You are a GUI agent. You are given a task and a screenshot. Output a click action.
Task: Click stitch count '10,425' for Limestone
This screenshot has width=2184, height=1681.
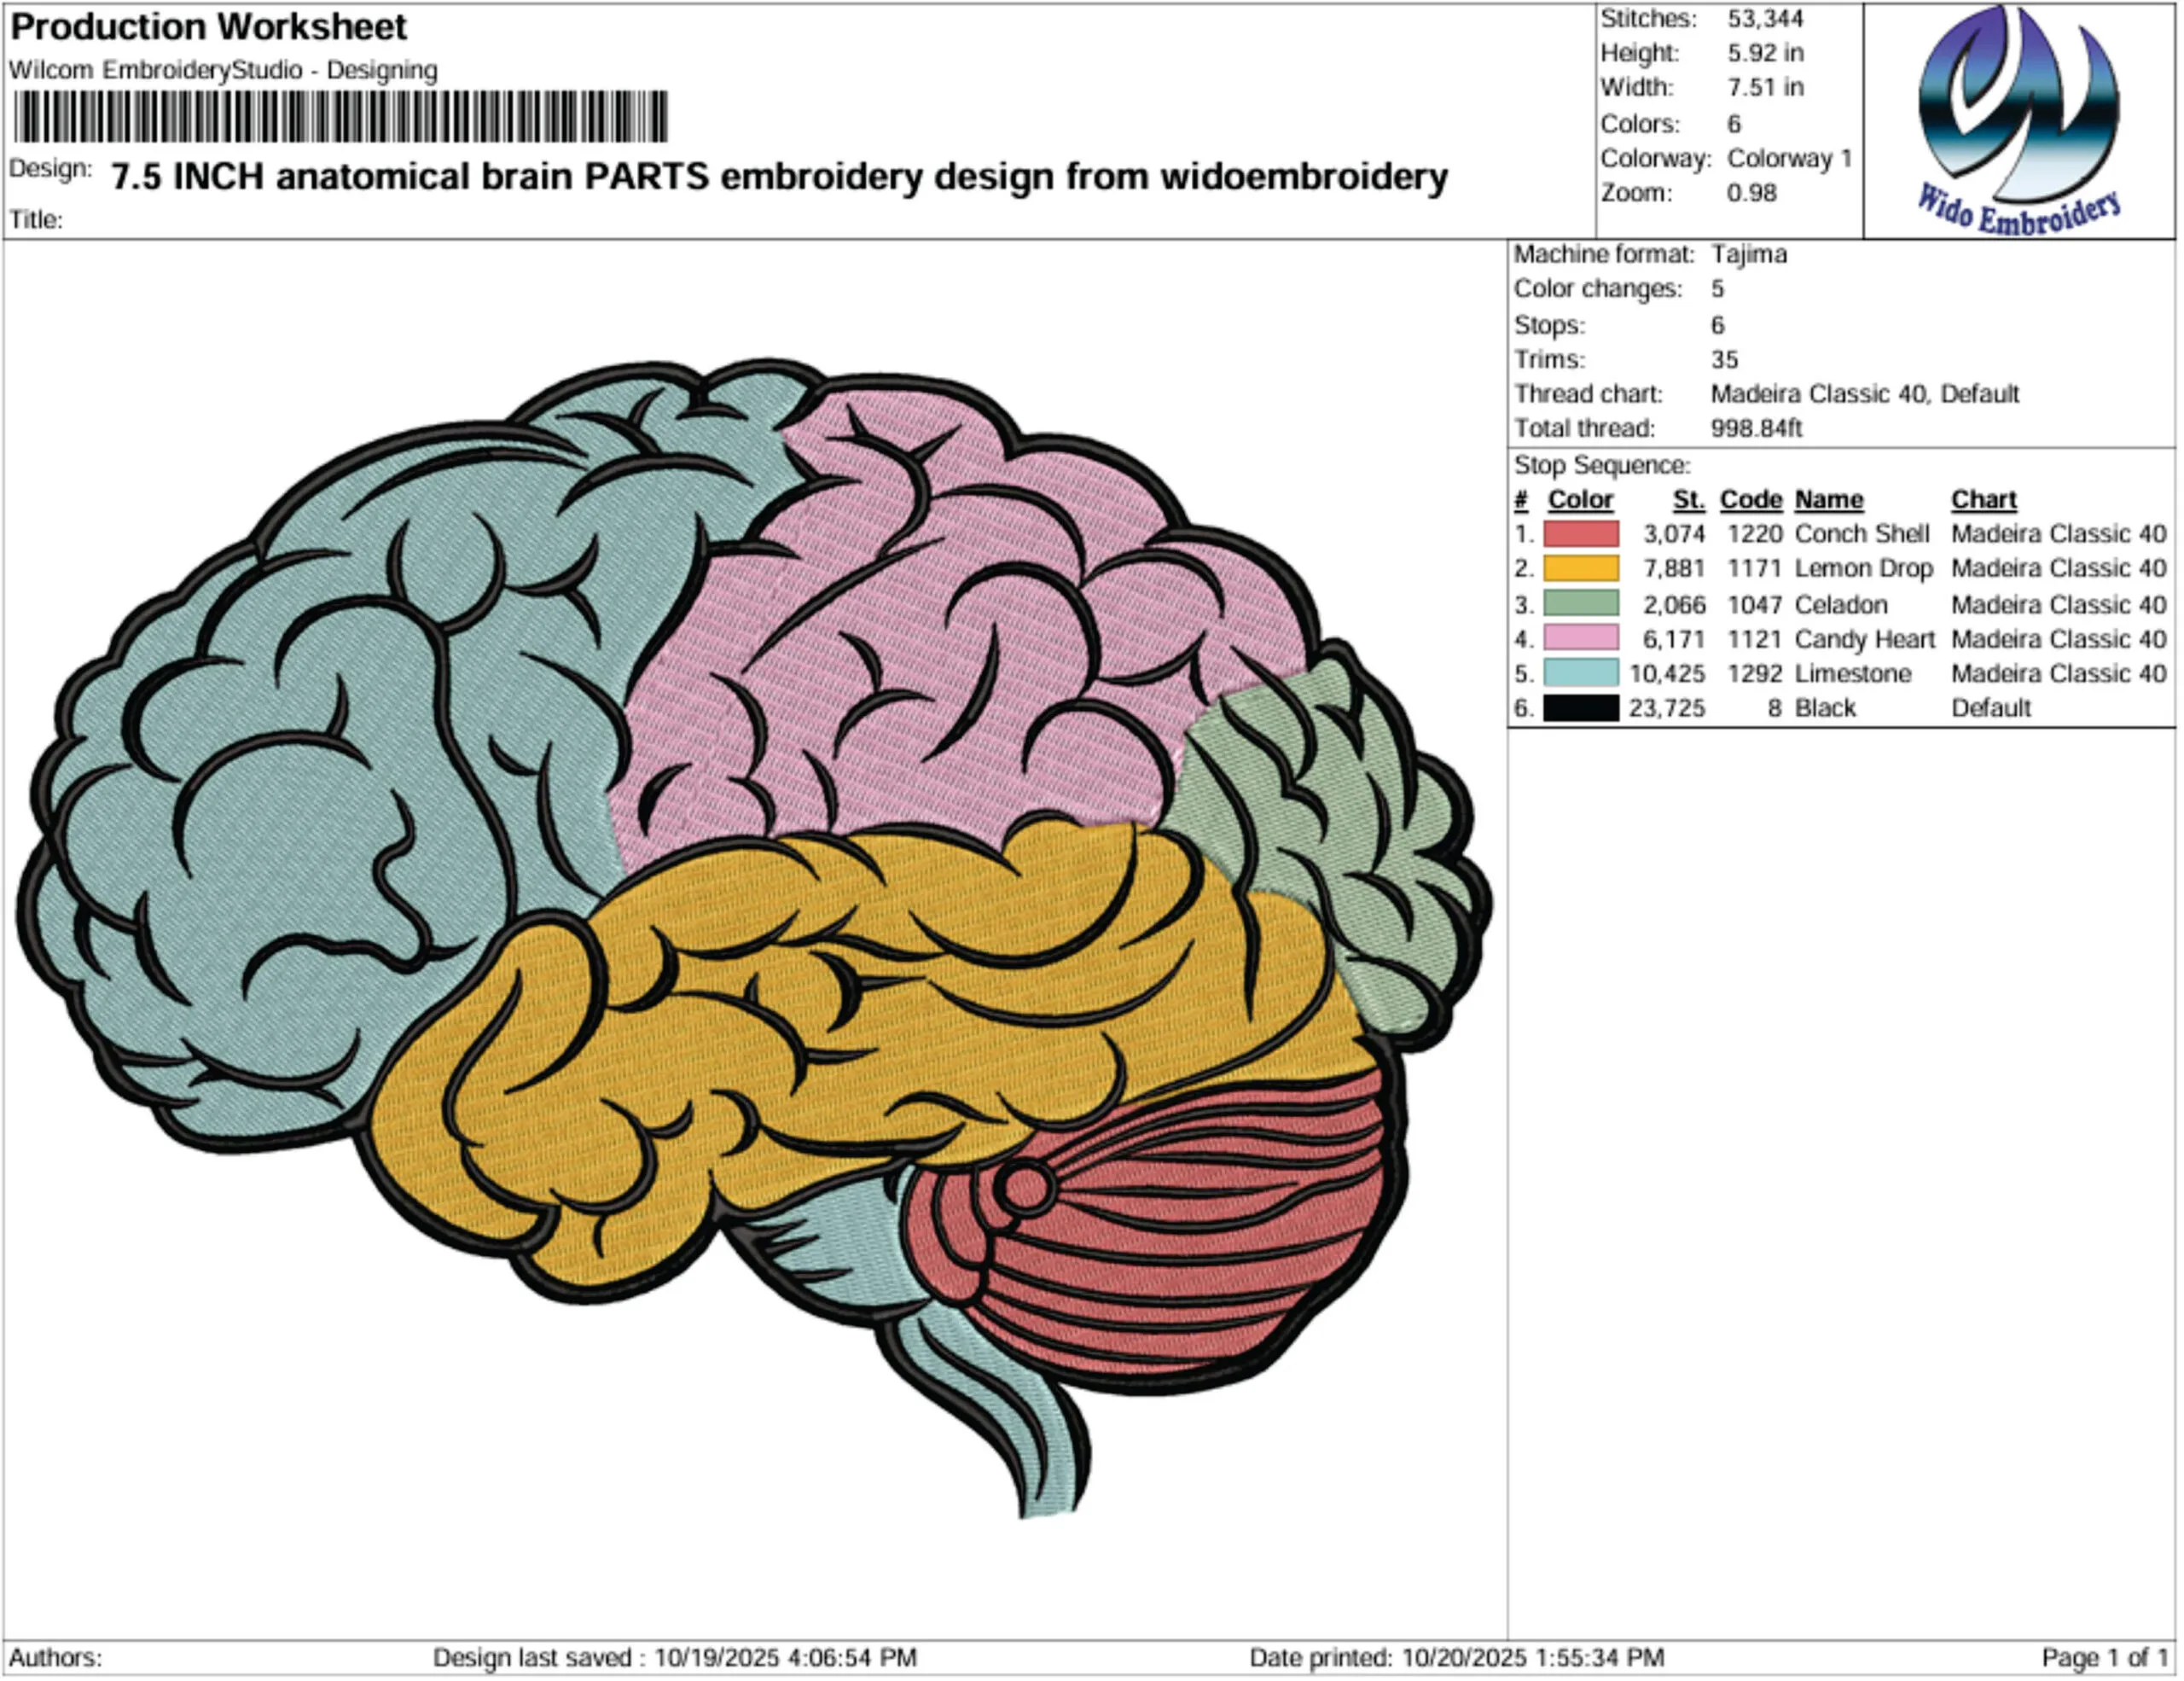tap(1666, 674)
